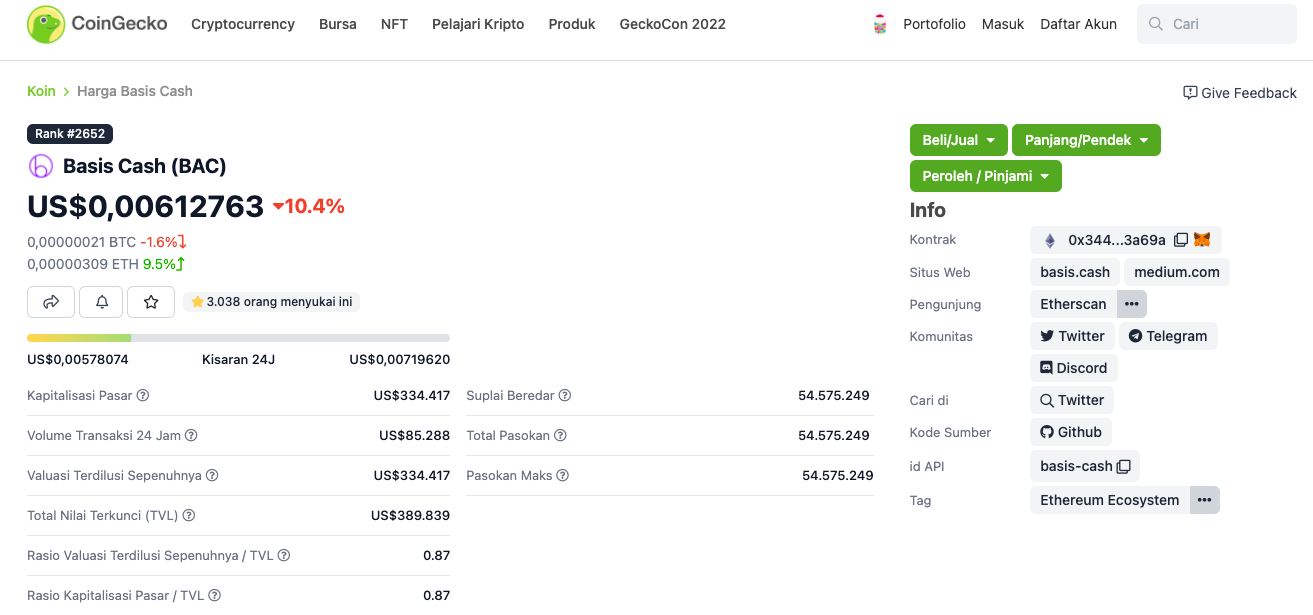Show more tags beside Ethereum Ecosystem

click(x=1204, y=500)
